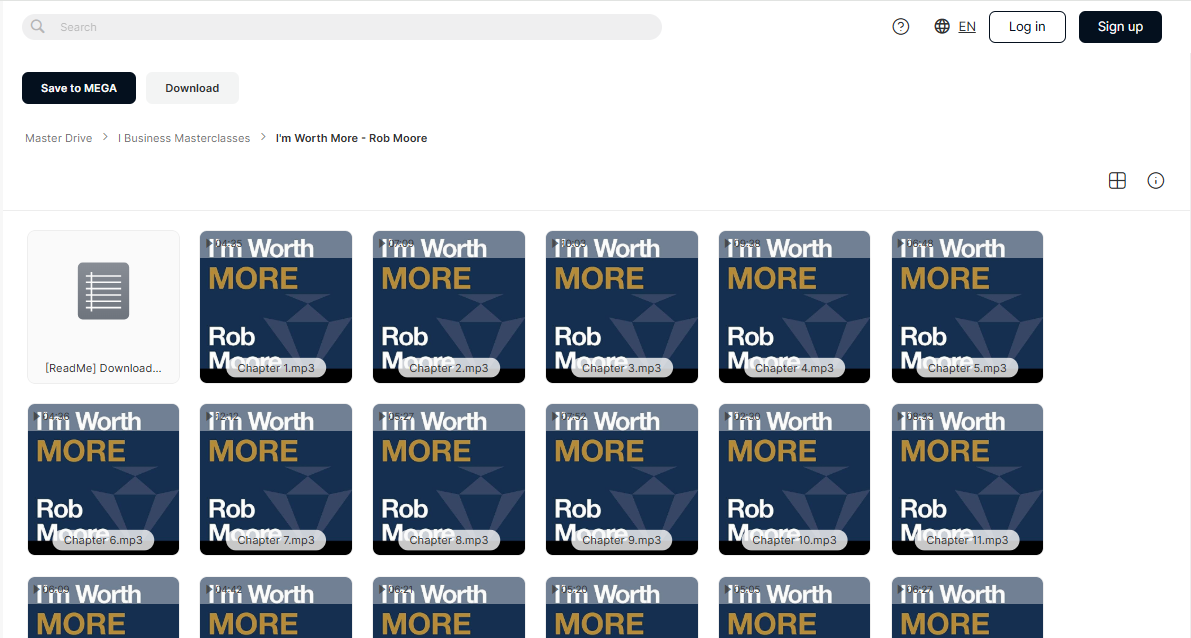This screenshot has height=638, width=1191.
Task: Go to Master Drive breadcrumb
Action: click(58, 138)
